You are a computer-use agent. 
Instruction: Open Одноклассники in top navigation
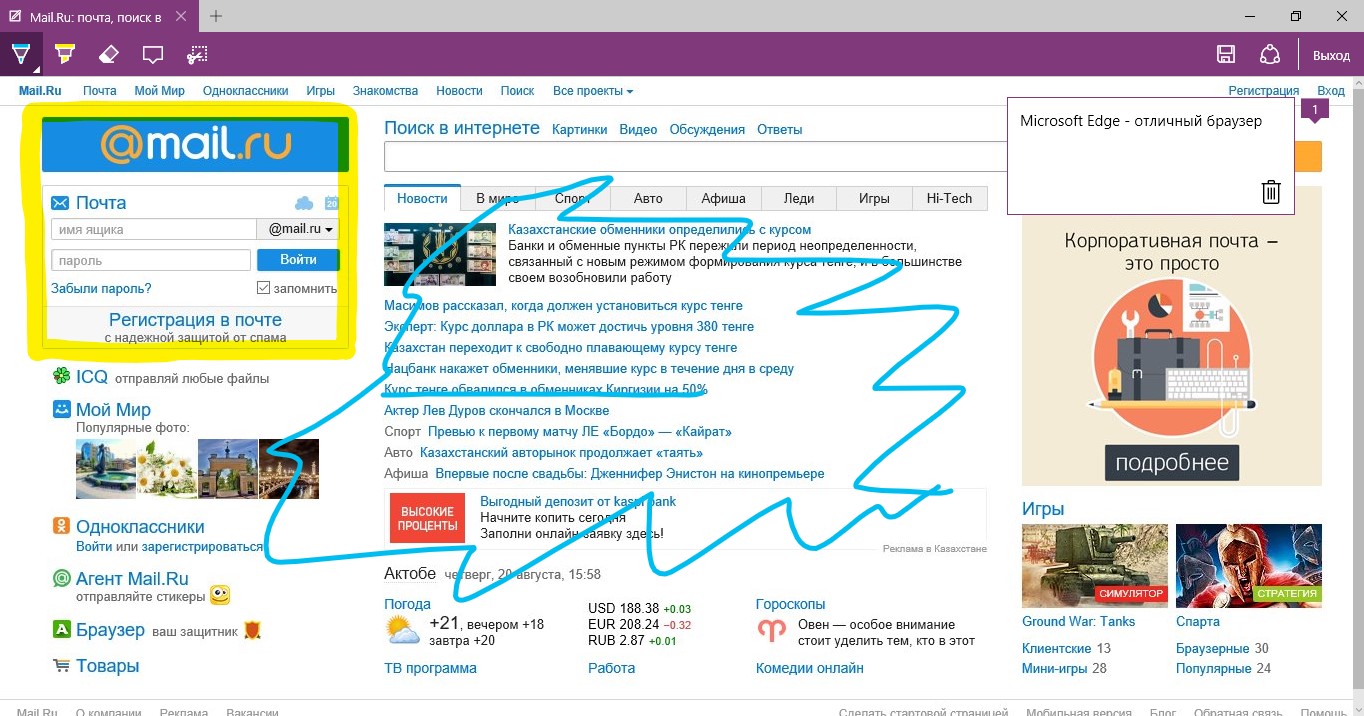(x=245, y=91)
